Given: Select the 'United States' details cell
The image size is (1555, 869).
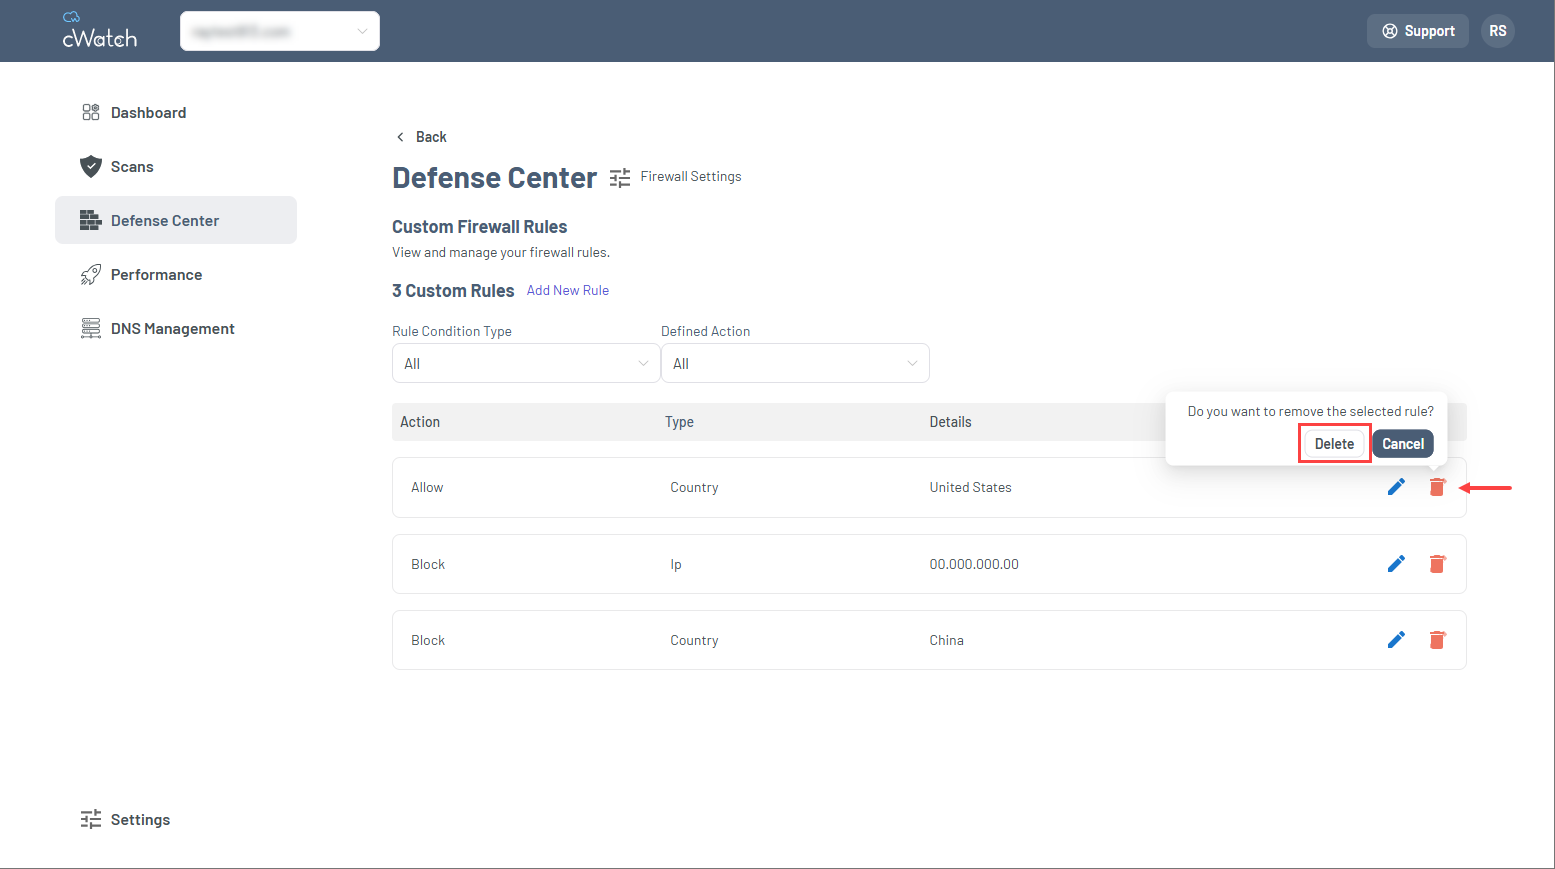Looking at the screenshot, I should 970,488.
